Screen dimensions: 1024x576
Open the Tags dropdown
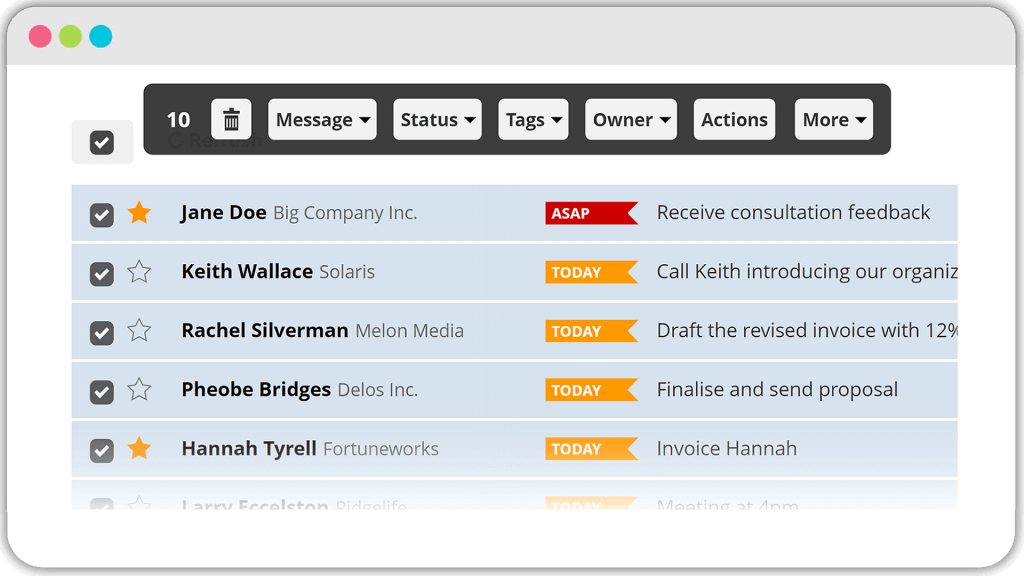point(532,119)
